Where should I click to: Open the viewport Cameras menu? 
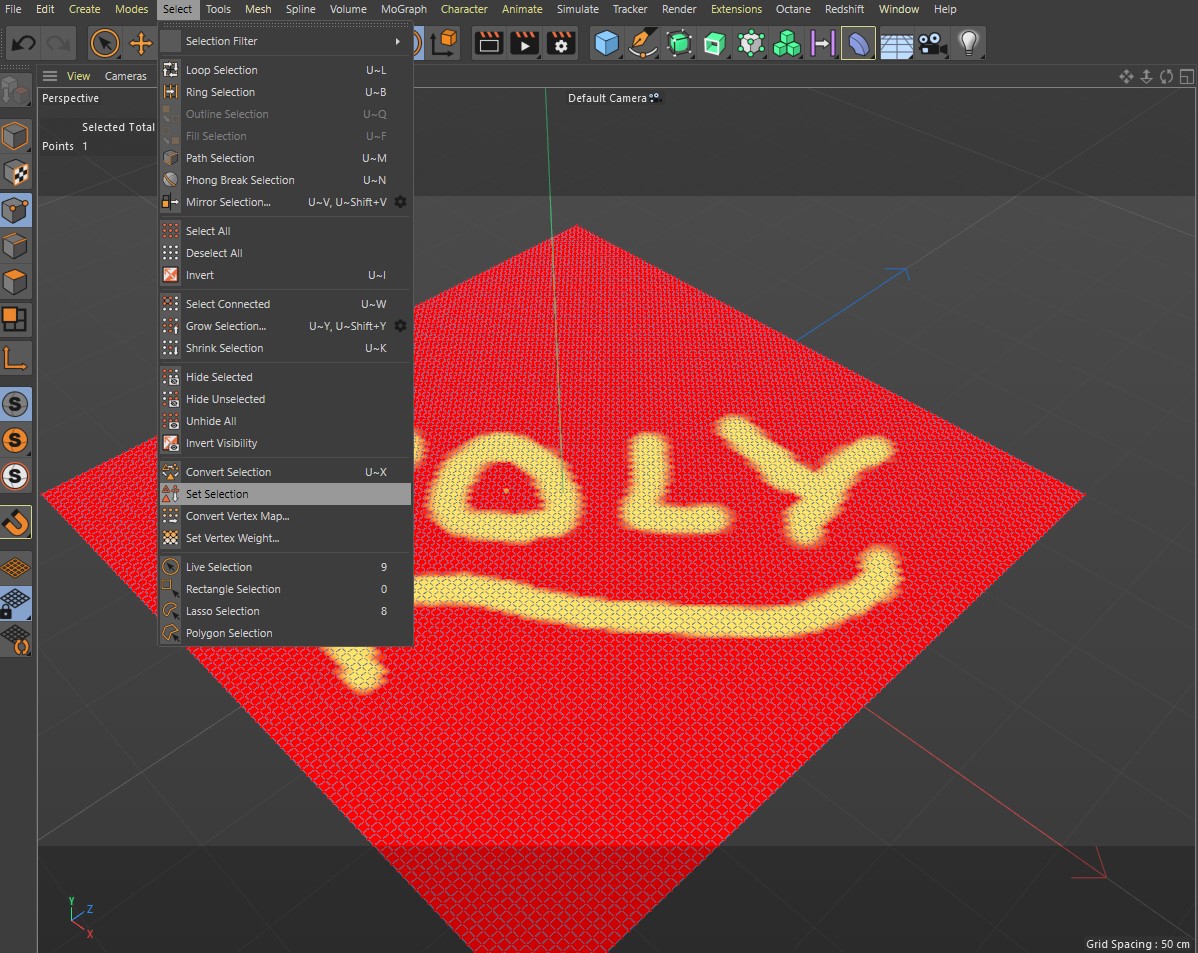[x=125, y=76]
